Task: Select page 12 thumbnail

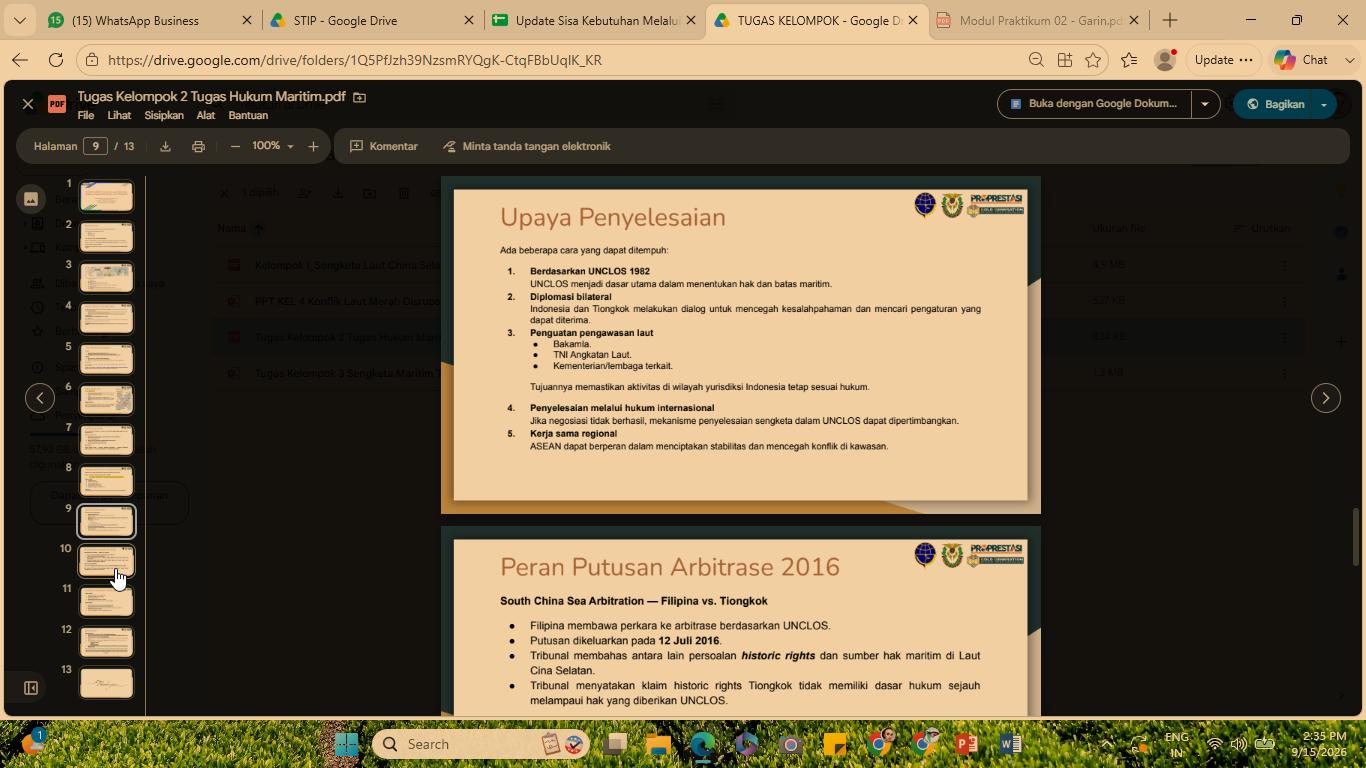Action: click(106, 642)
